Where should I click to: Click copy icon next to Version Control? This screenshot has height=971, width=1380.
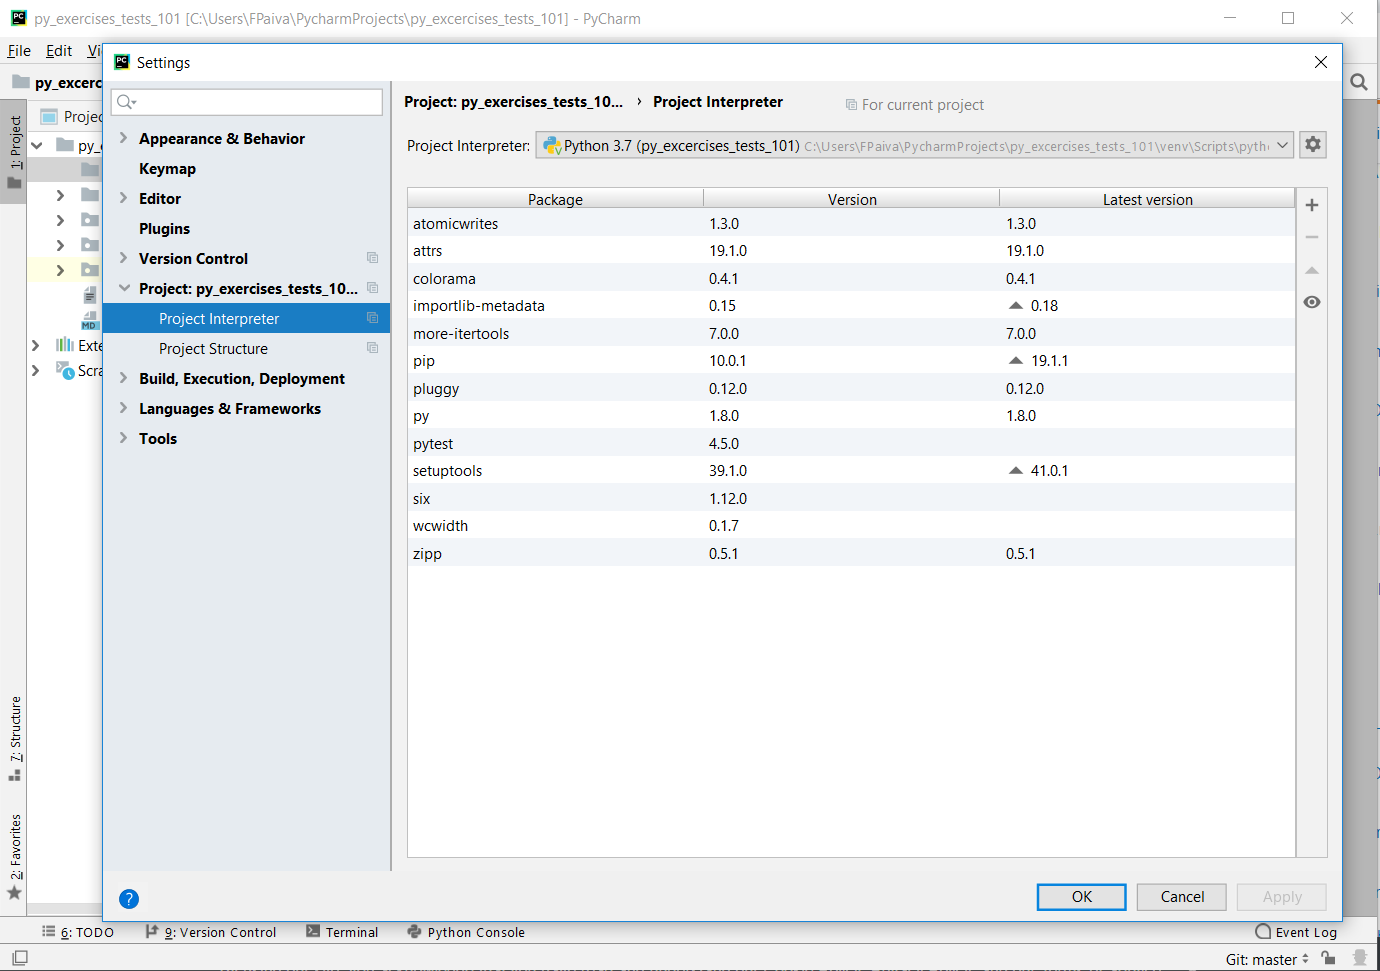point(373,258)
